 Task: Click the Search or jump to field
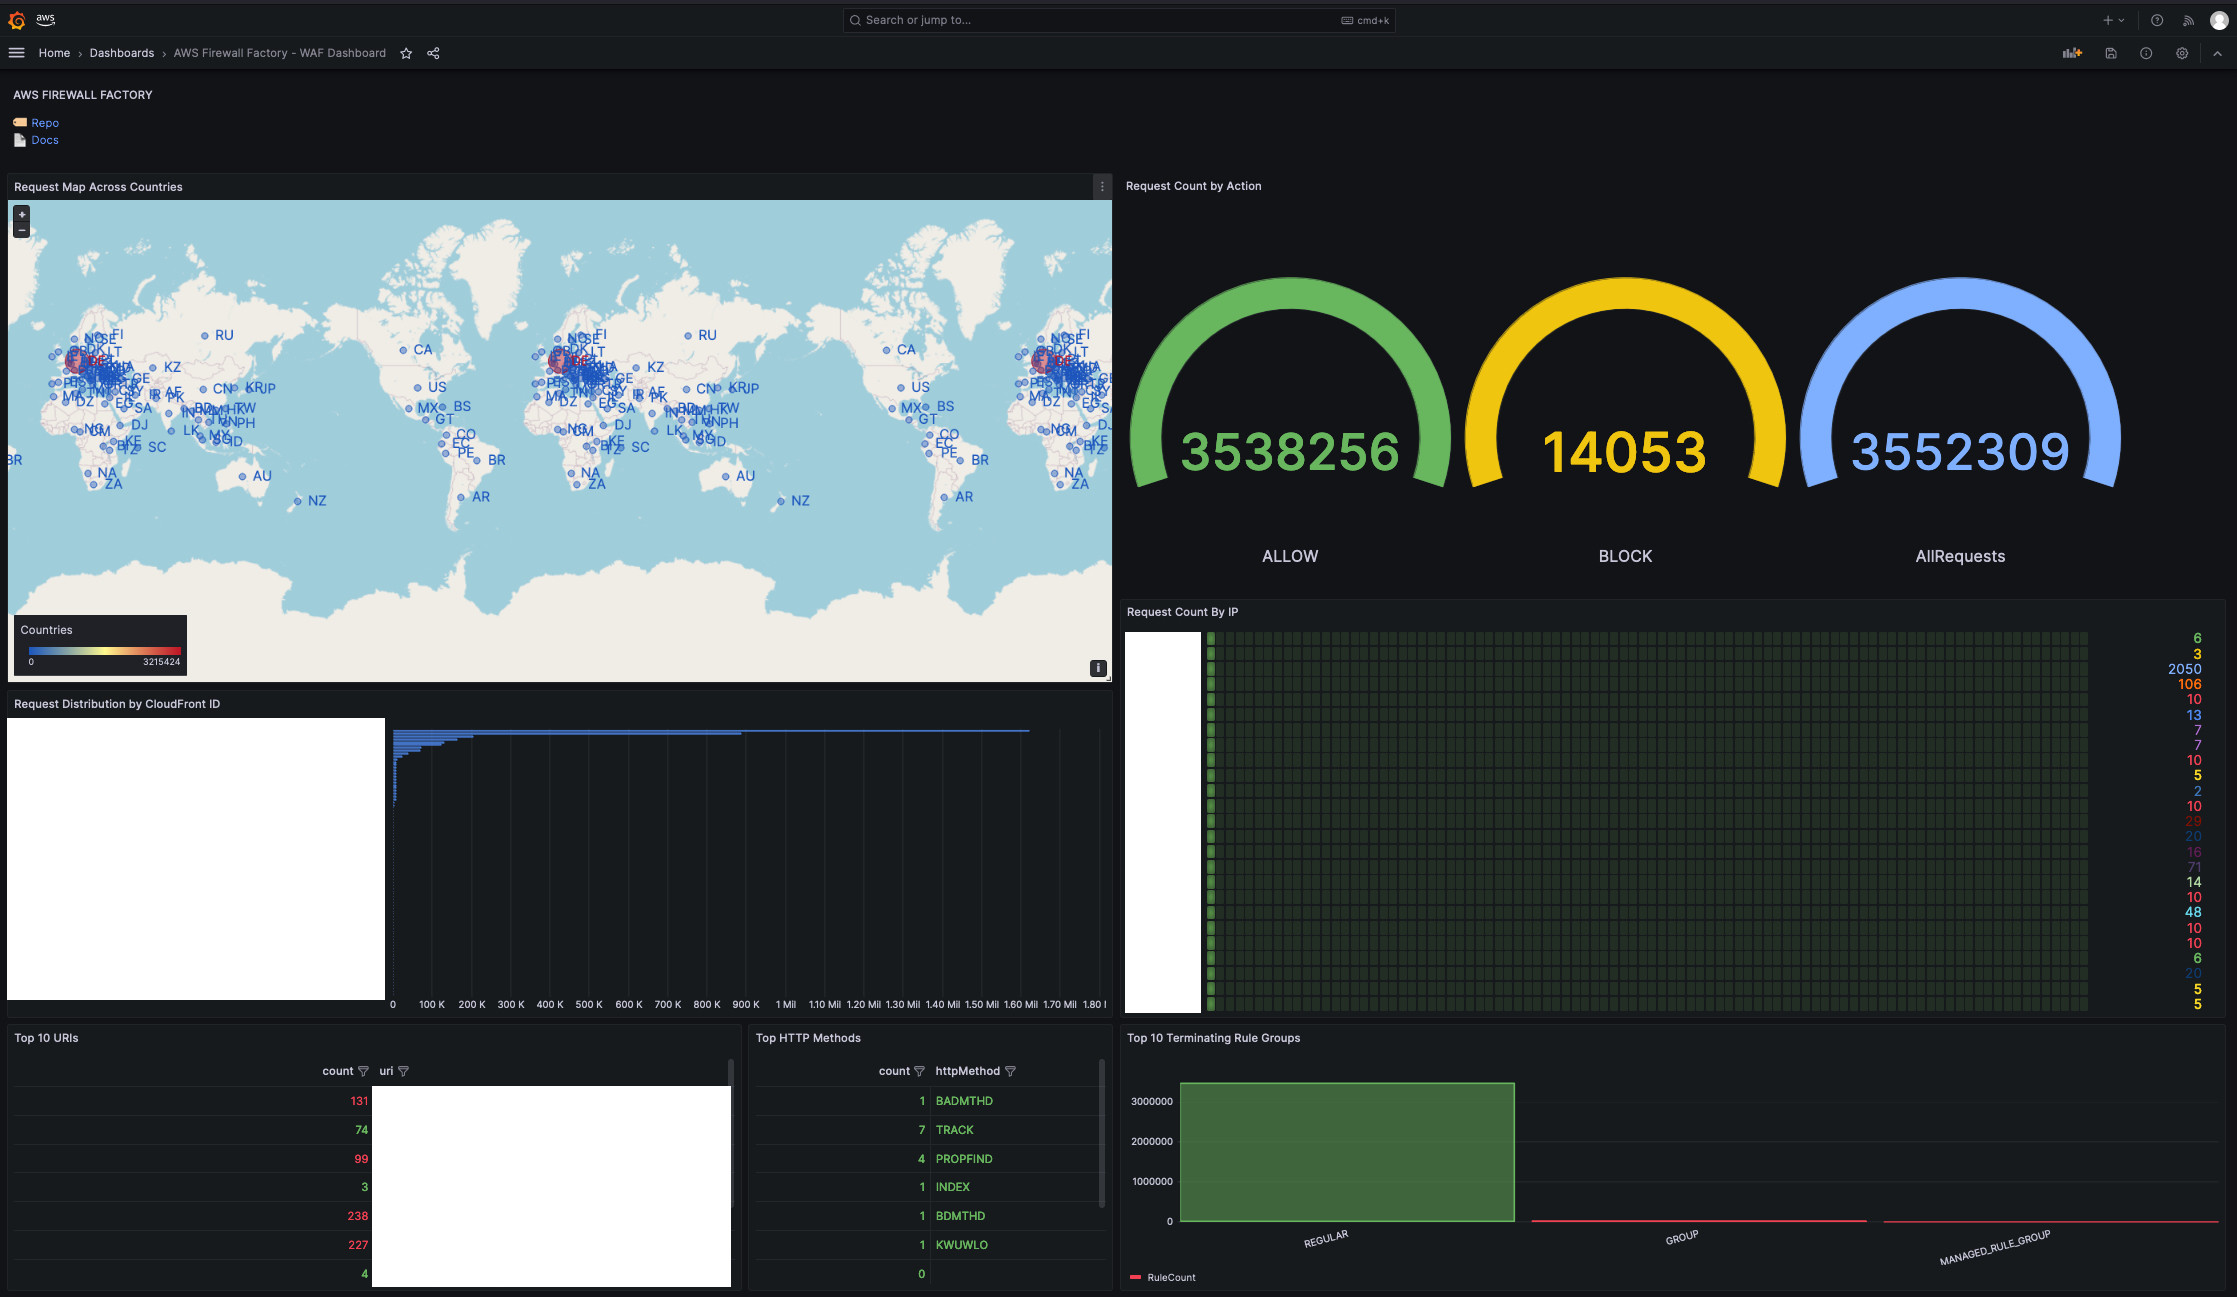1118,20
